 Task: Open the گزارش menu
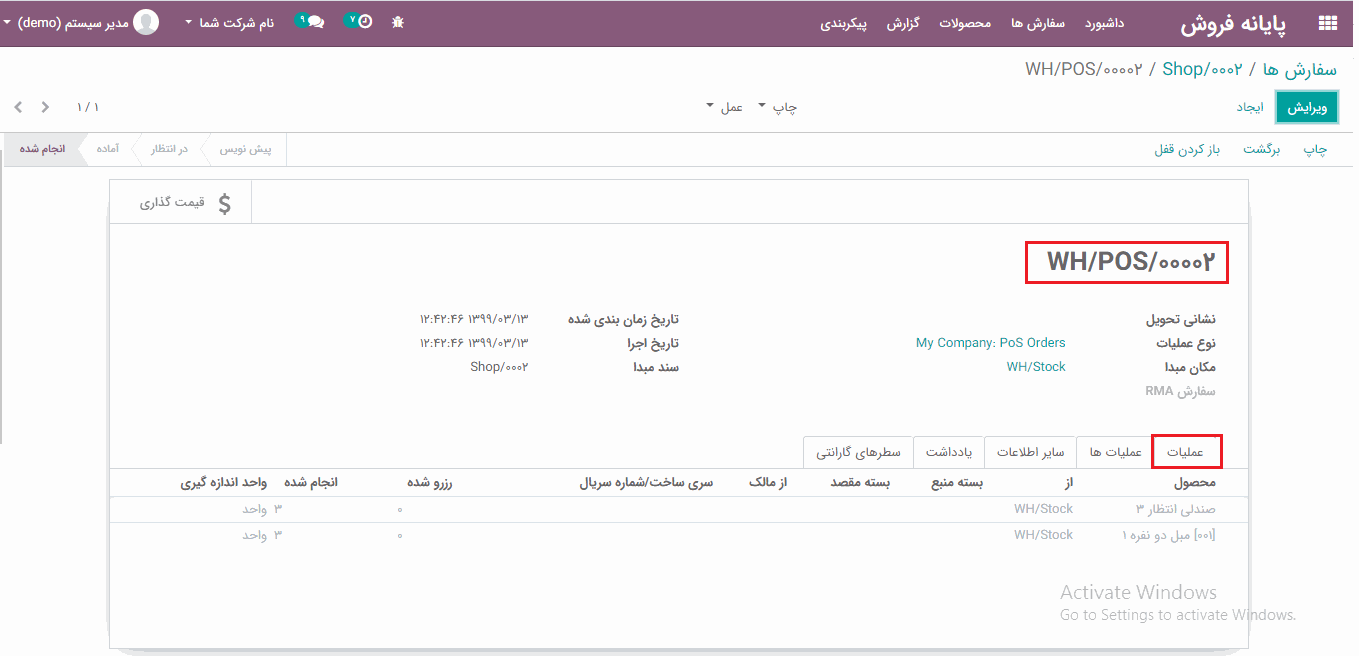tap(903, 23)
